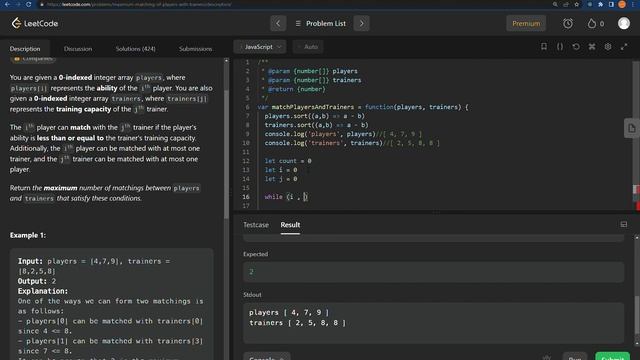
Task: Open the Problem List
Action: pyautogui.click(x=321, y=23)
